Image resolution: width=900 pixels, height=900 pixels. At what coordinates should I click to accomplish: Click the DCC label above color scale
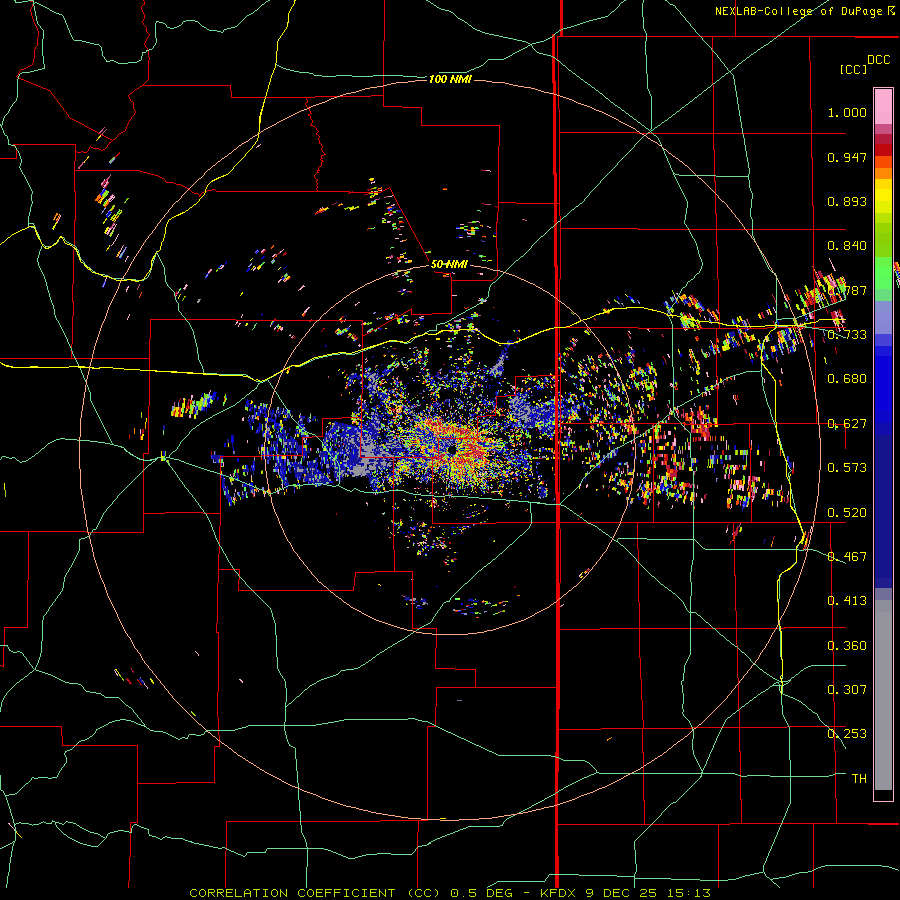[x=878, y=60]
